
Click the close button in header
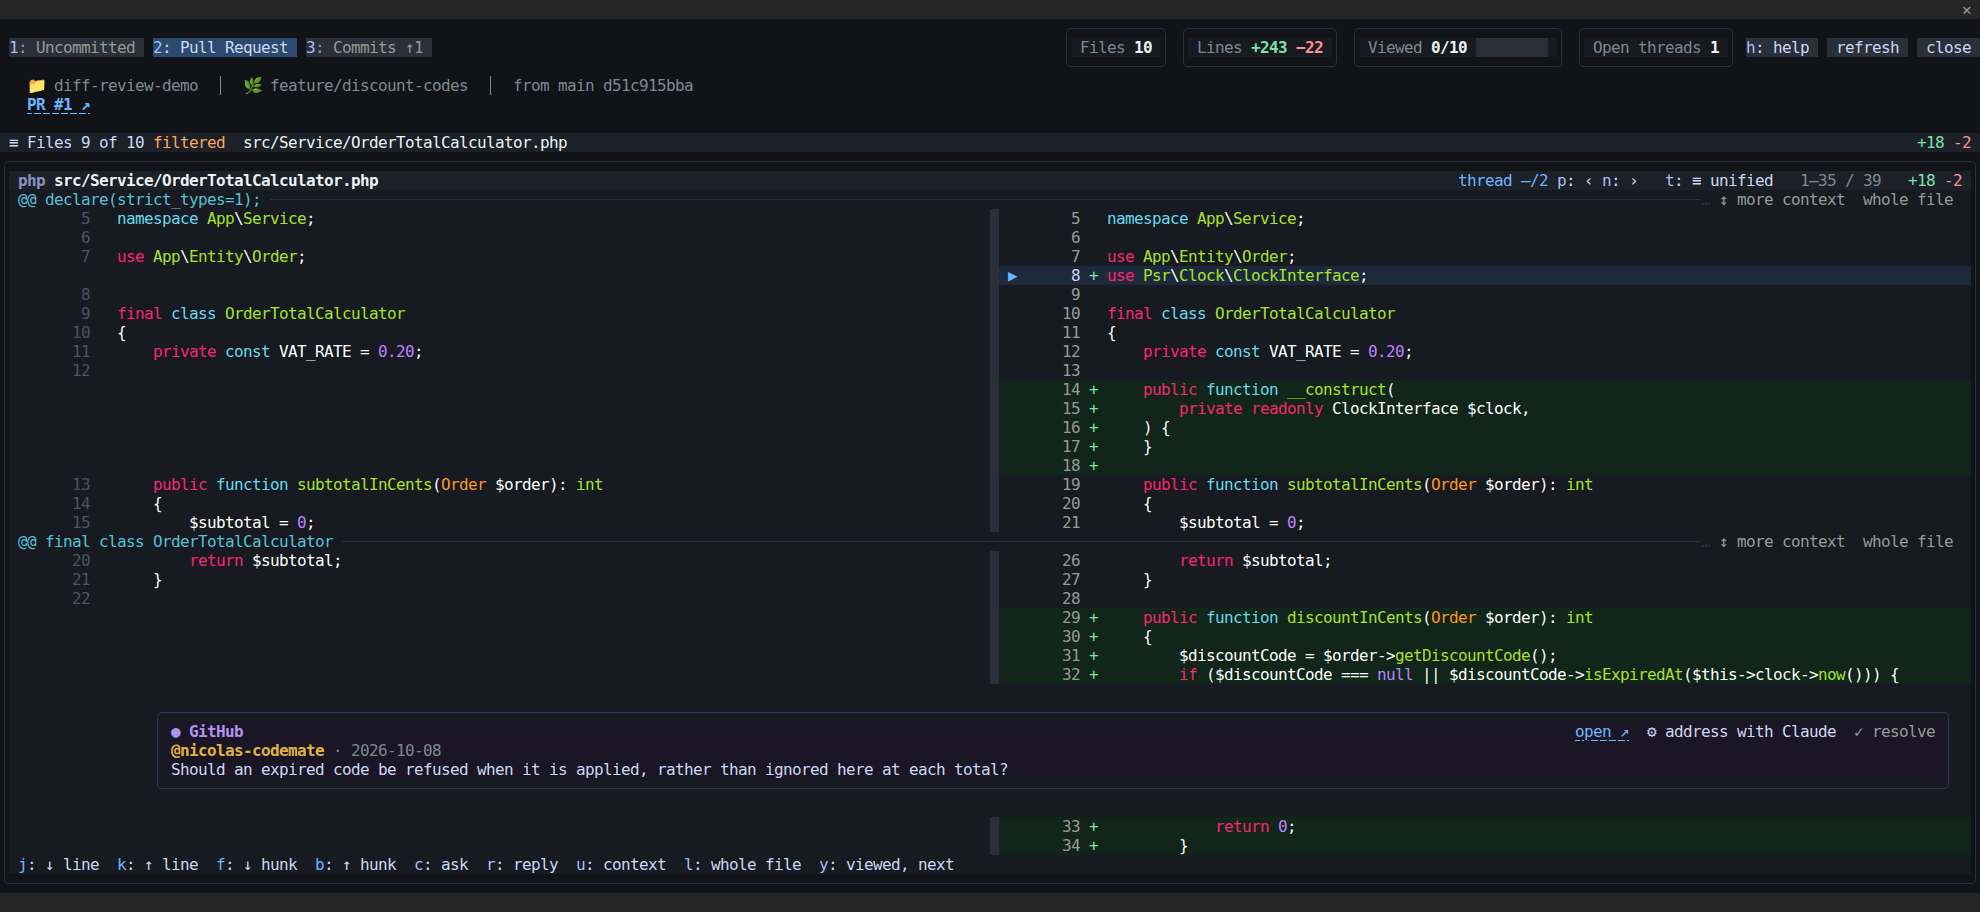click(x=1948, y=47)
